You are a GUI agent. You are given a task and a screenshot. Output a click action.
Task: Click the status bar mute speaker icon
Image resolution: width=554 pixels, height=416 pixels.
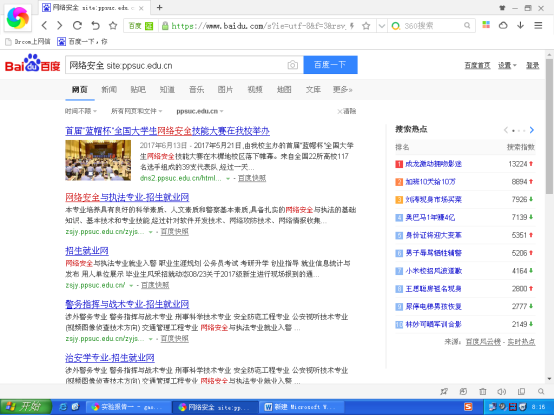[501, 391]
